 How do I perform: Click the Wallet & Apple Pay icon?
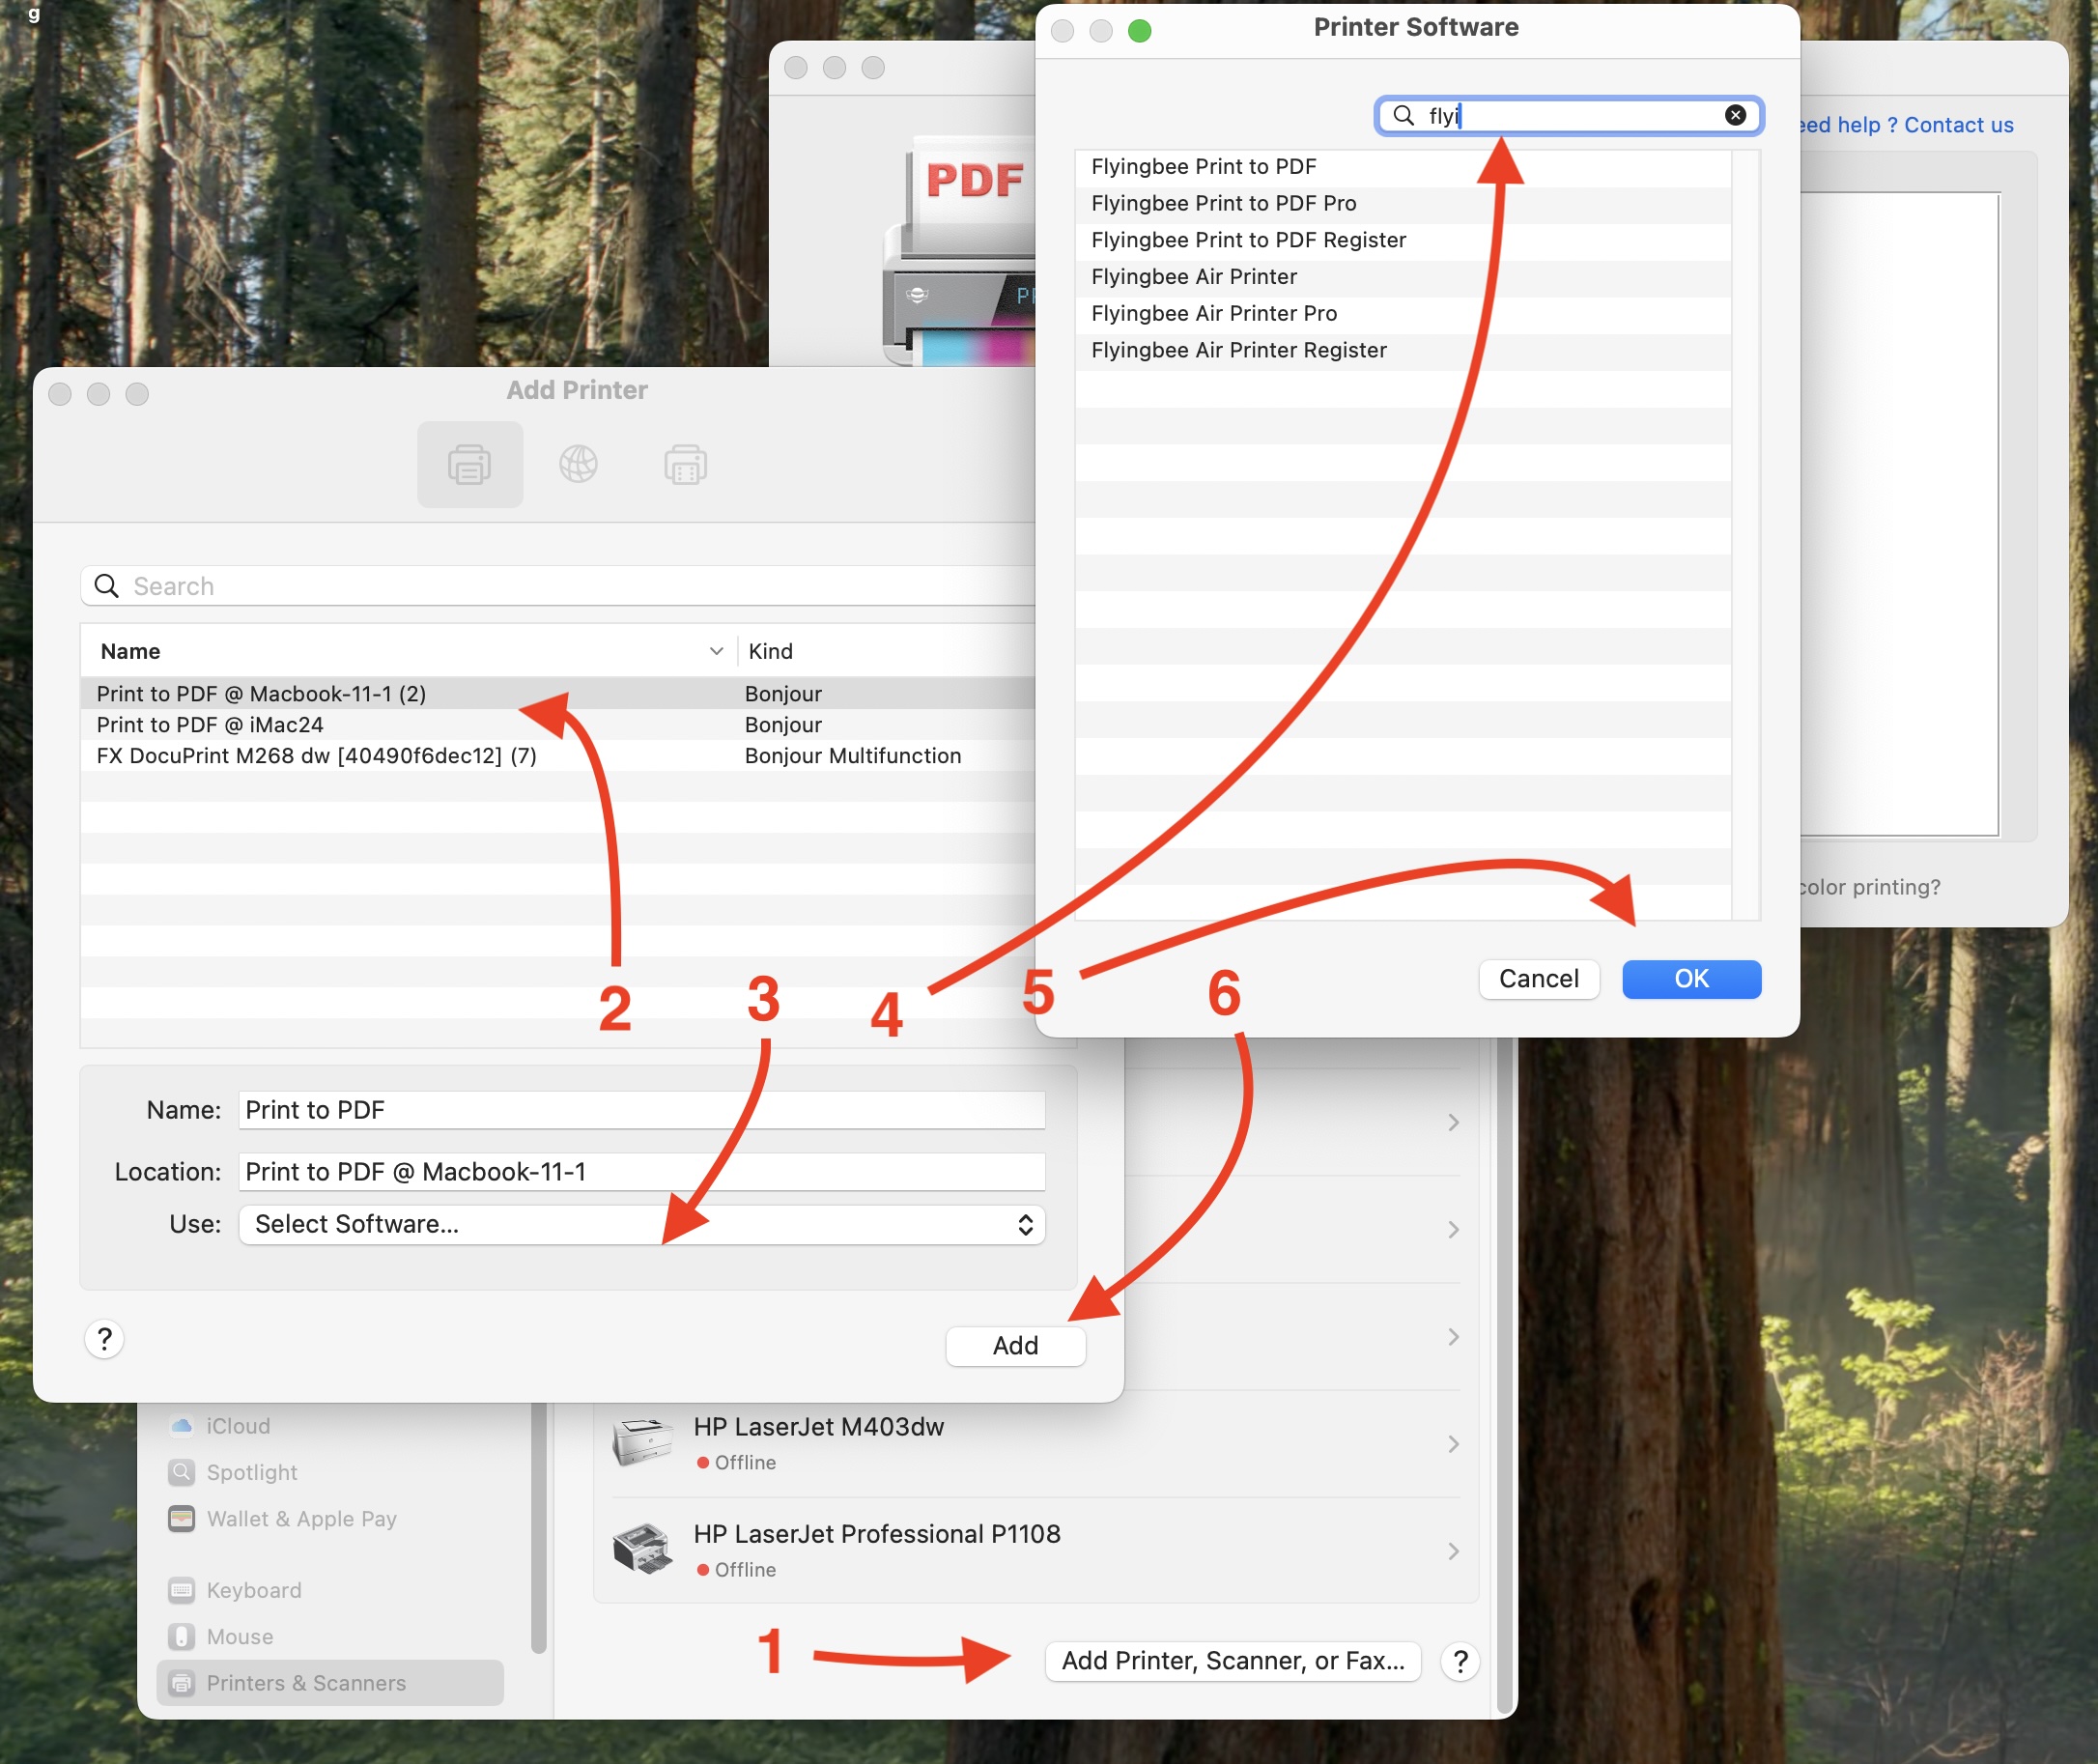181,1519
